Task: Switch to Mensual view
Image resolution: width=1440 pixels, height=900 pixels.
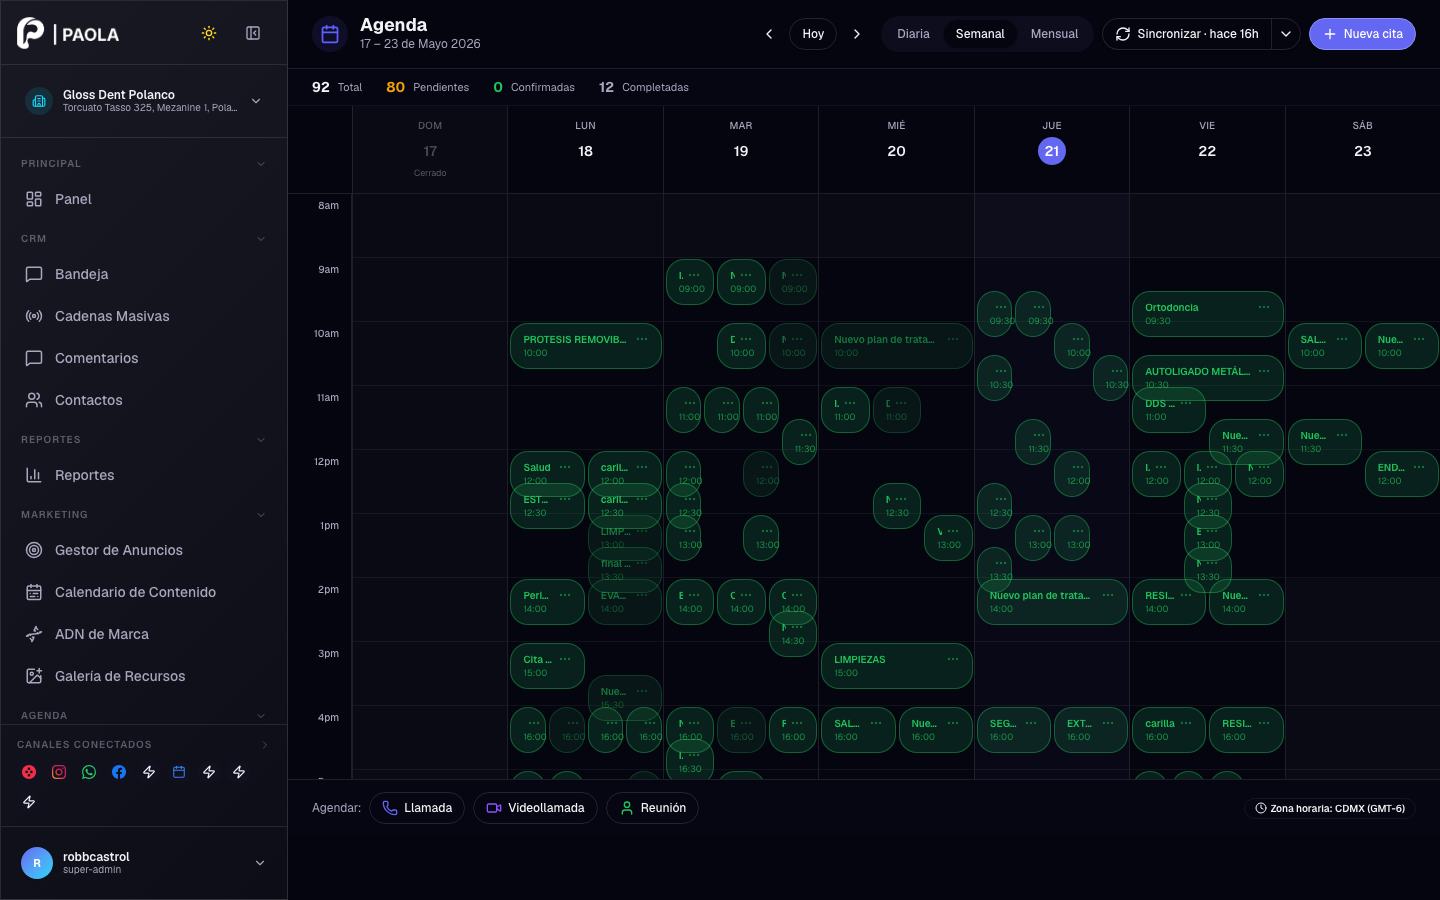Action: [1054, 34]
